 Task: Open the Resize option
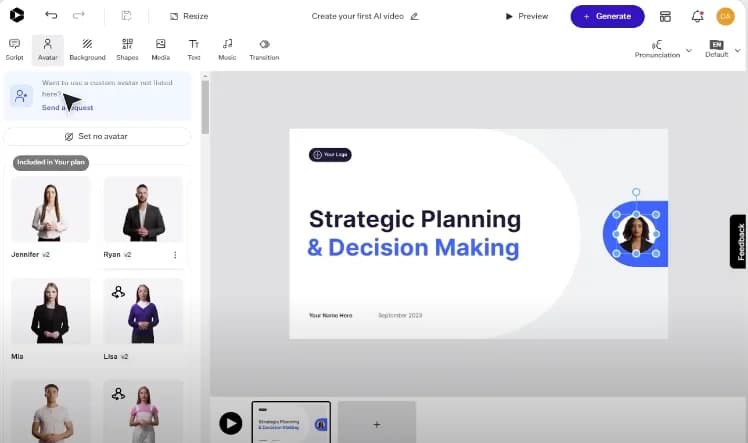coord(189,16)
